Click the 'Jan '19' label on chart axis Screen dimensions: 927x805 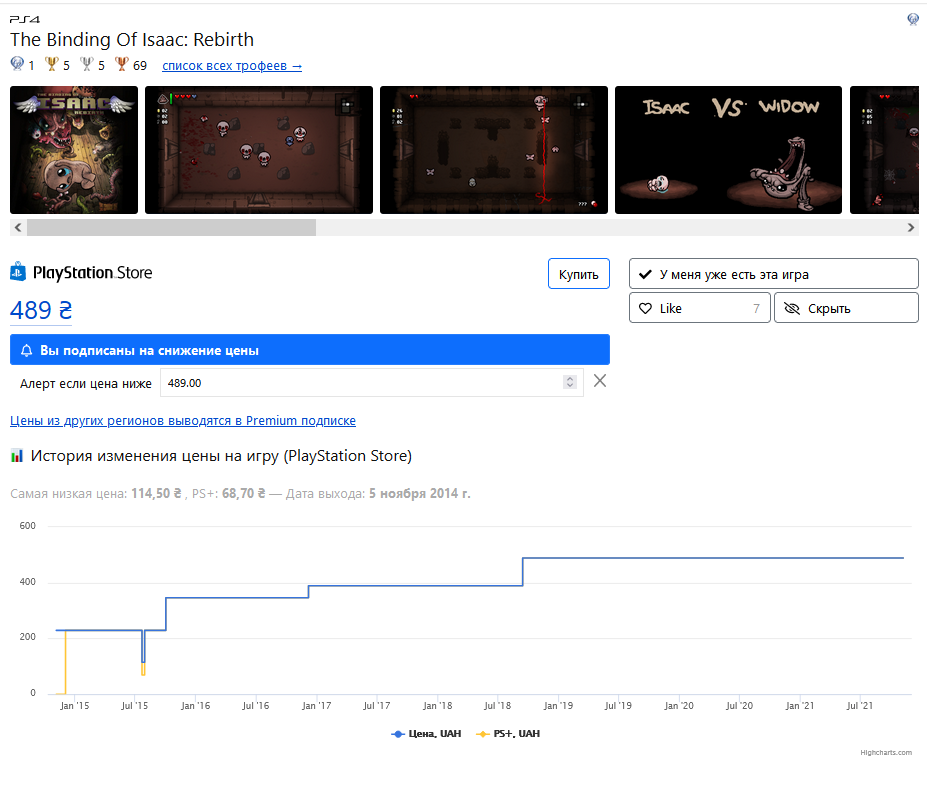(558, 706)
